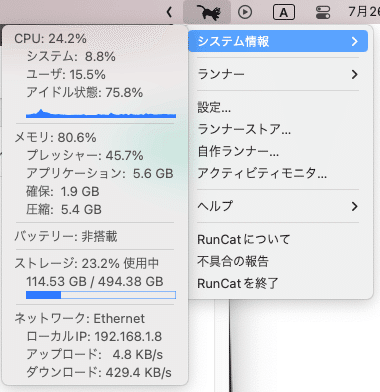This screenshot has width=380, height=392.
Task: Expand the システム情報 submenu arrow
Action: (354, 41)
